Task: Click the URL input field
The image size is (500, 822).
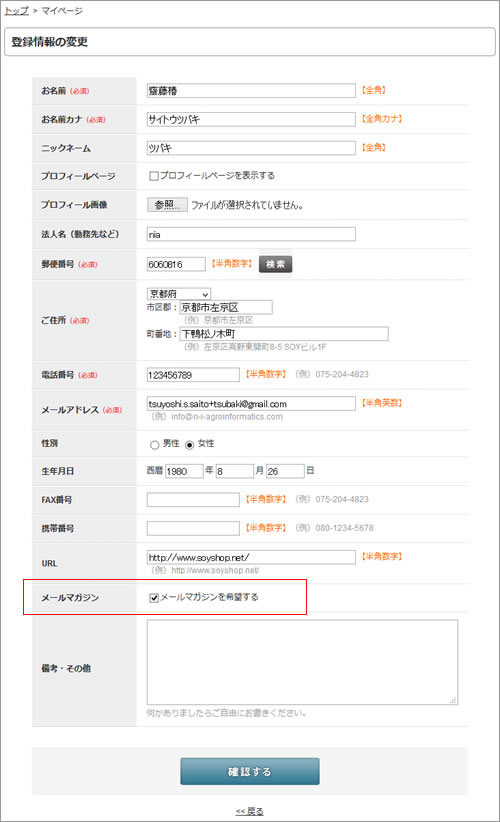Action: tap(251, 557)
